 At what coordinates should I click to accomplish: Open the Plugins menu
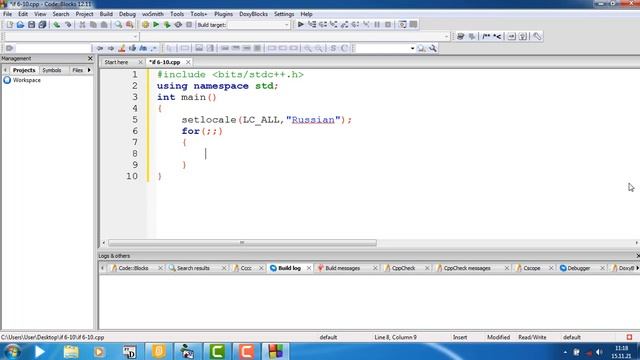point(223,14)
